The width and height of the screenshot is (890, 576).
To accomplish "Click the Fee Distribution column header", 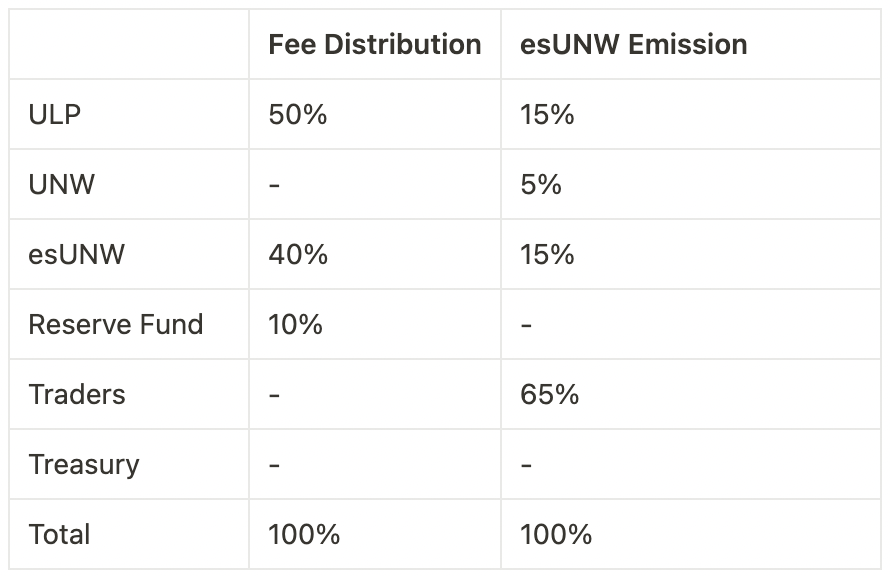I will 374,45.
